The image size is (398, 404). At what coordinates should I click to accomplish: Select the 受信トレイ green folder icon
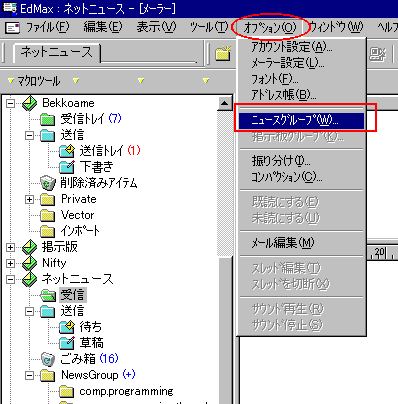[x=47, y=119]
